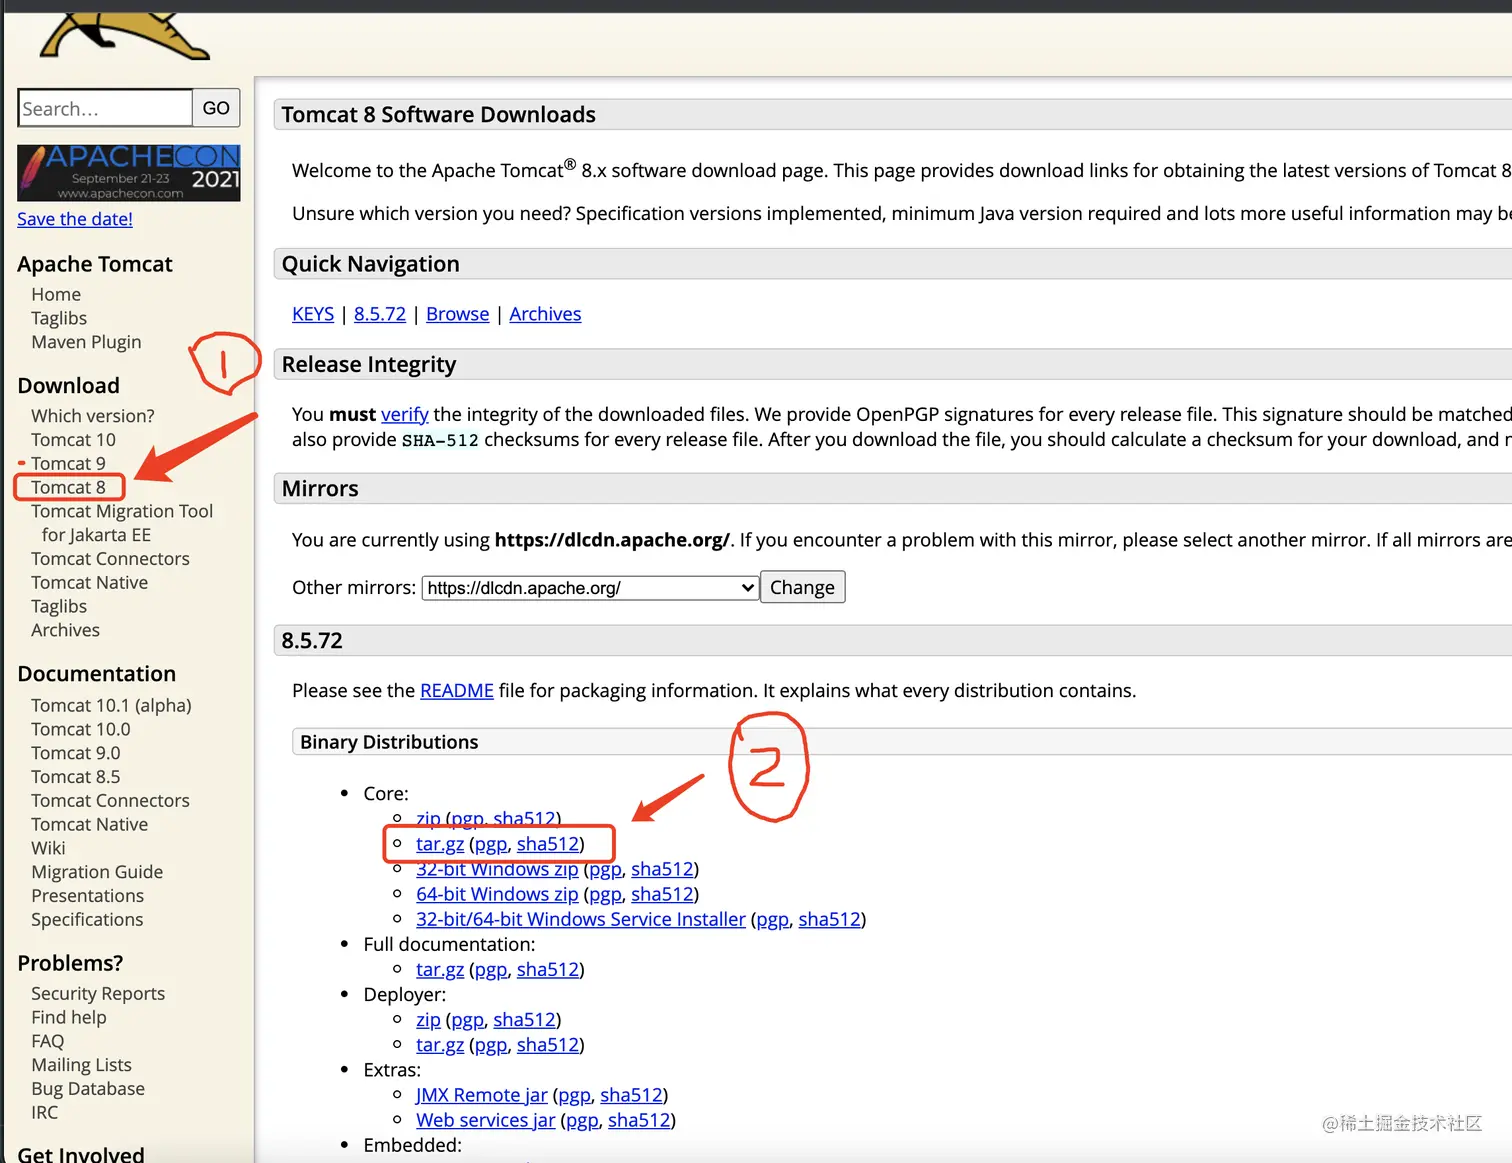This screenshot has width=1512, height=1163.
Task: Open the Presentations link
Action: [x=87, y=896]
